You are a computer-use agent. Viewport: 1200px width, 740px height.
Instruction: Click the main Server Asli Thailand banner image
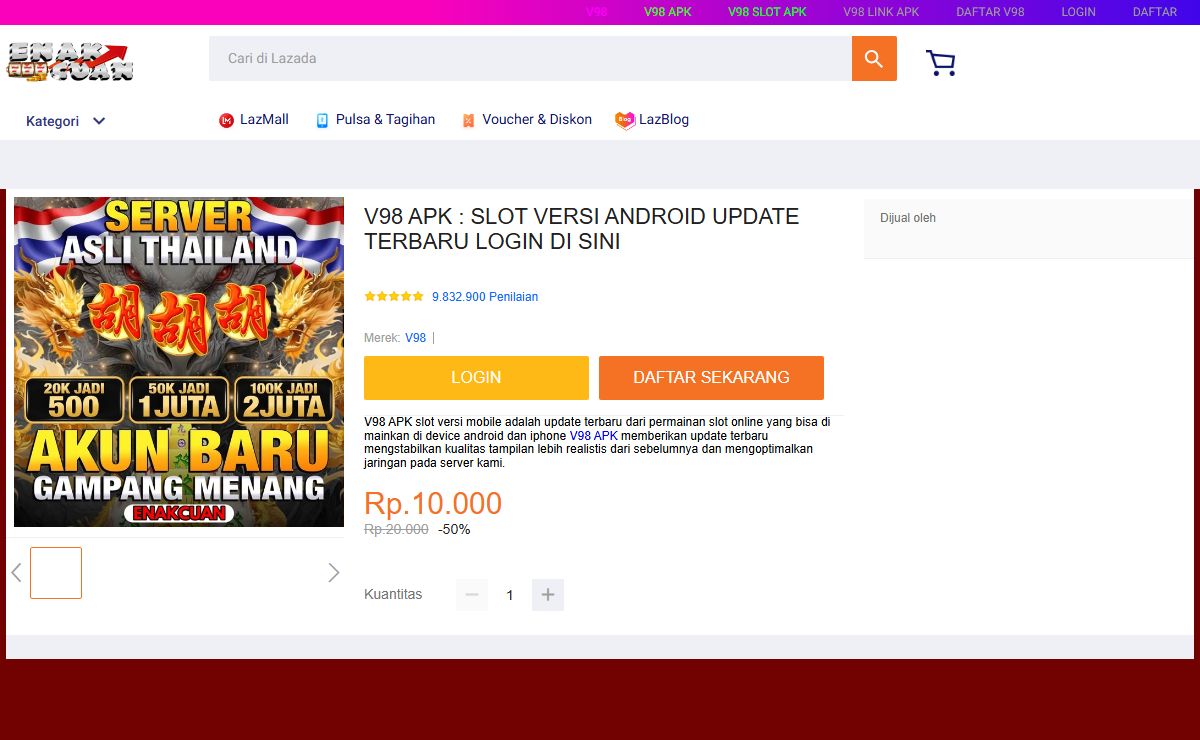[x=179, y=362]
